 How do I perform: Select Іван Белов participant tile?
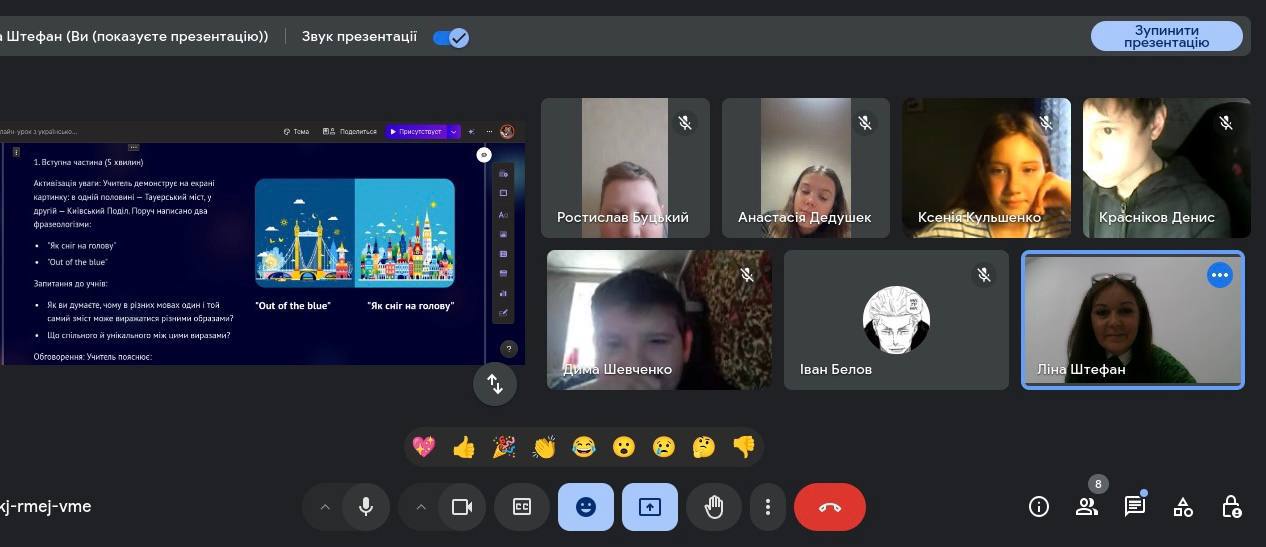[x=896, y=320]
